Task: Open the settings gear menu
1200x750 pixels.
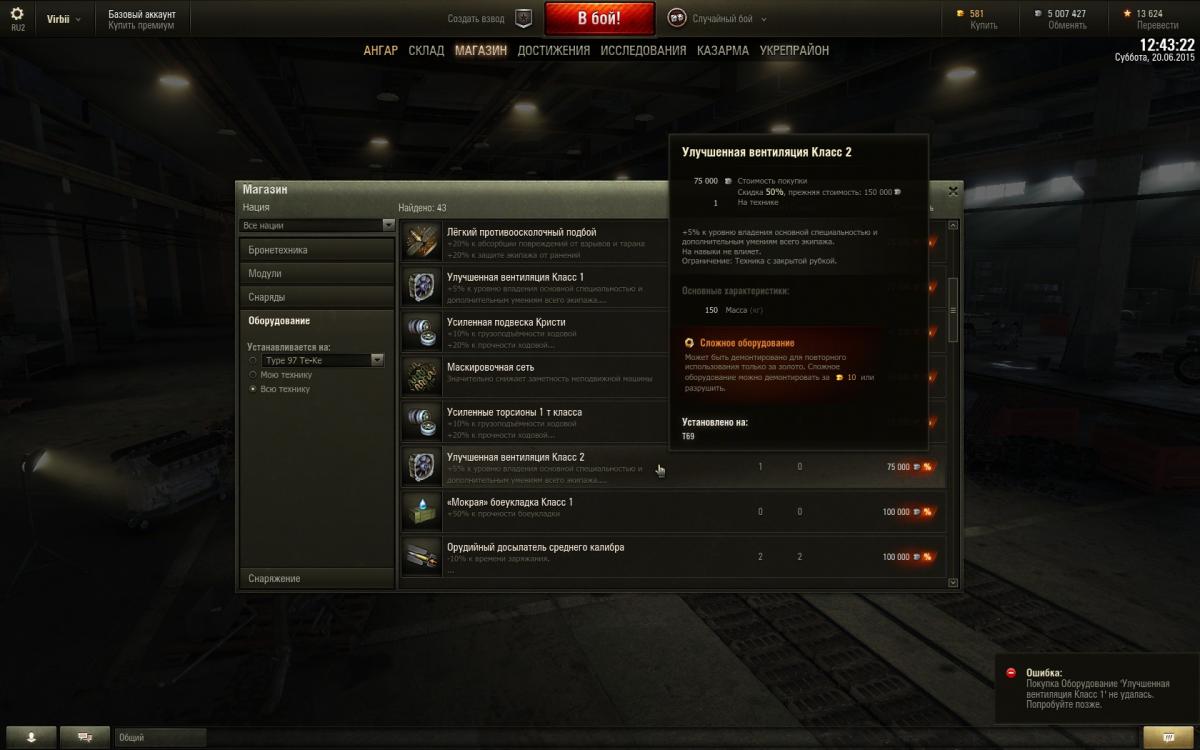Action: (17, 14)
